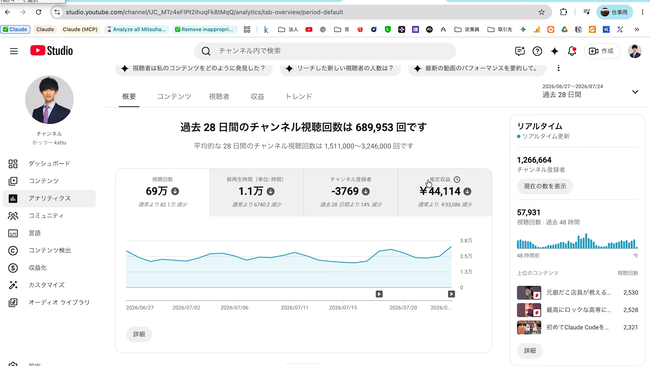Click the オーディオ ライブラリ sidebar icon

[x=13, y=303]
